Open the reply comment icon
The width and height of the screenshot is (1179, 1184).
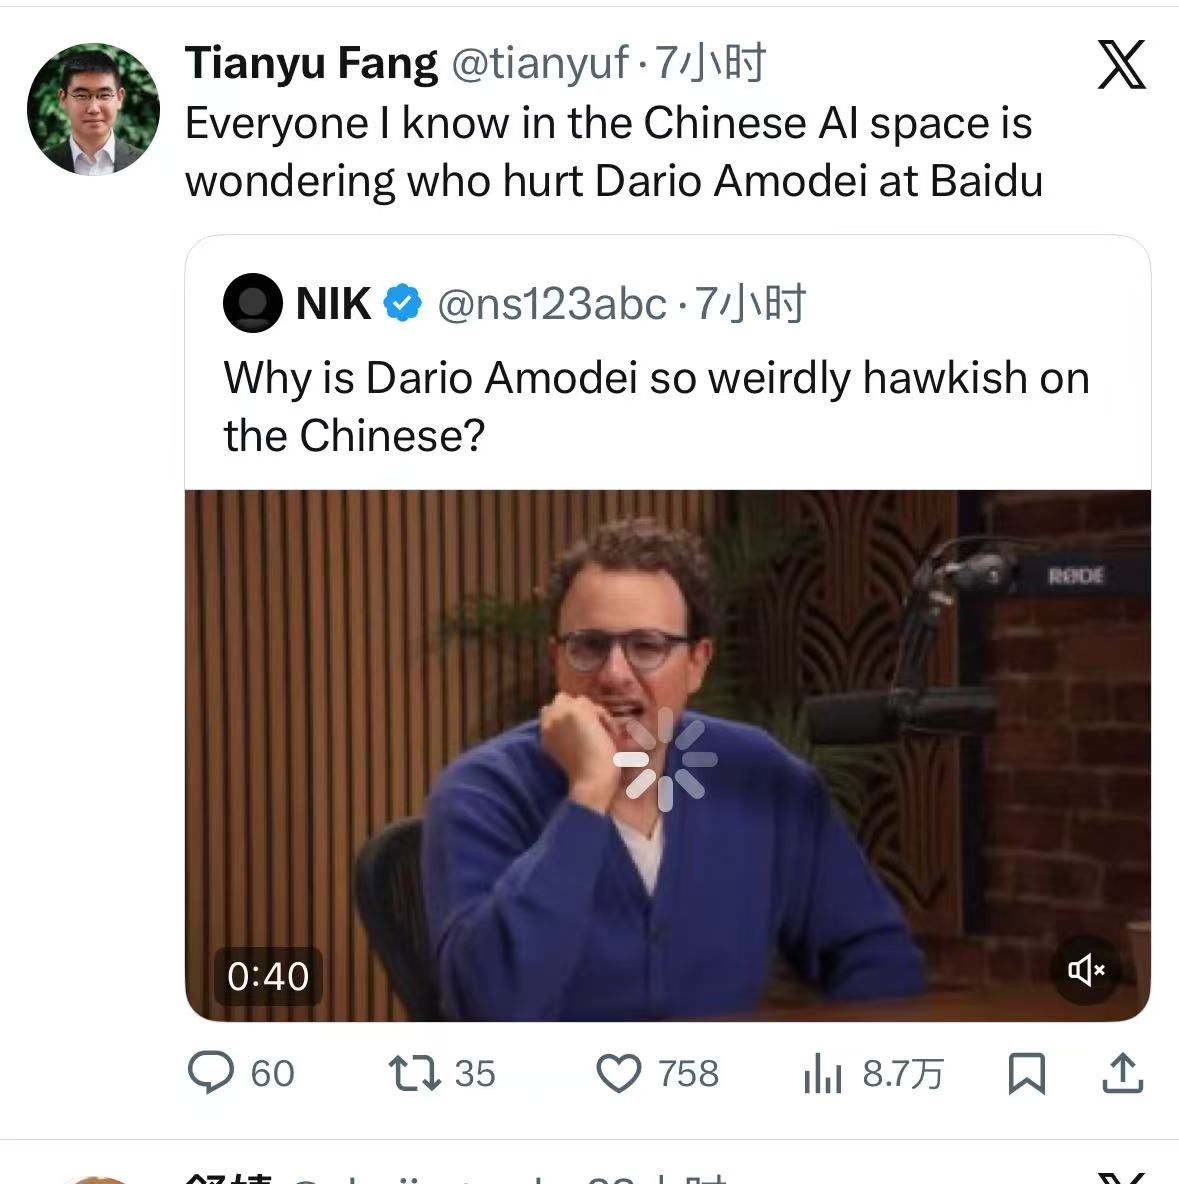(211, 1072)
